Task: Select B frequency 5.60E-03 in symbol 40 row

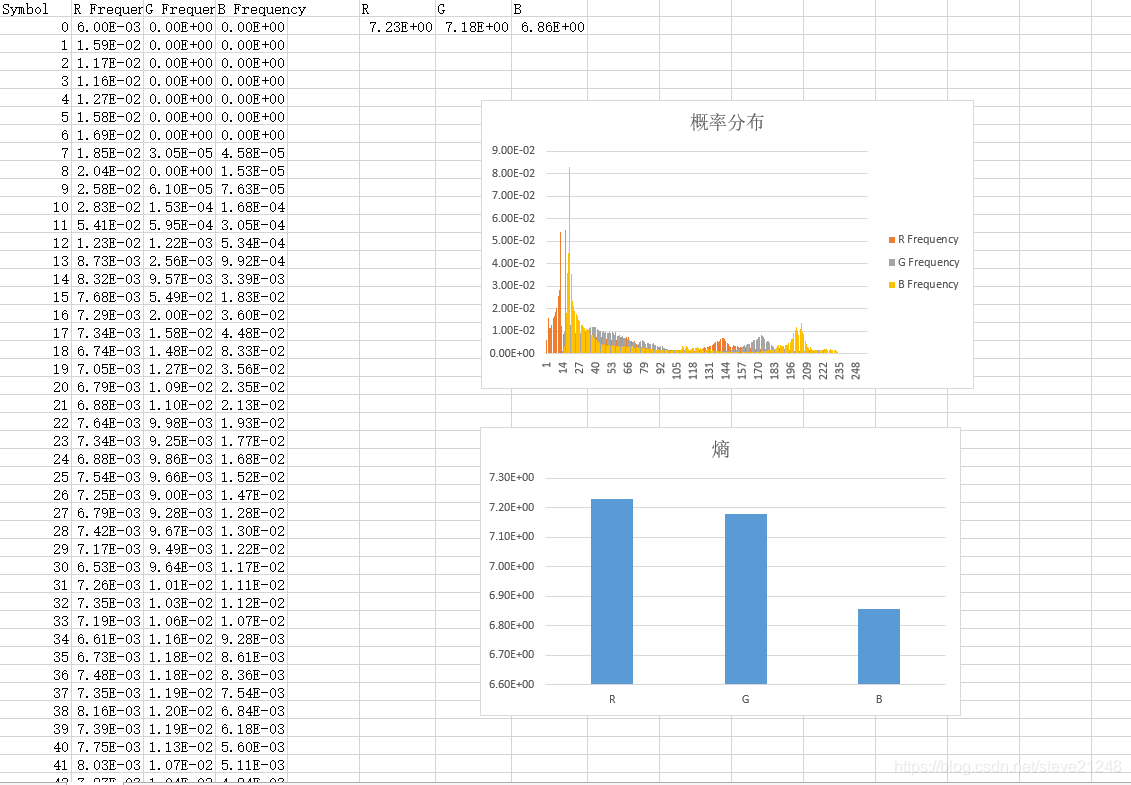Action: tap(252, 747)
